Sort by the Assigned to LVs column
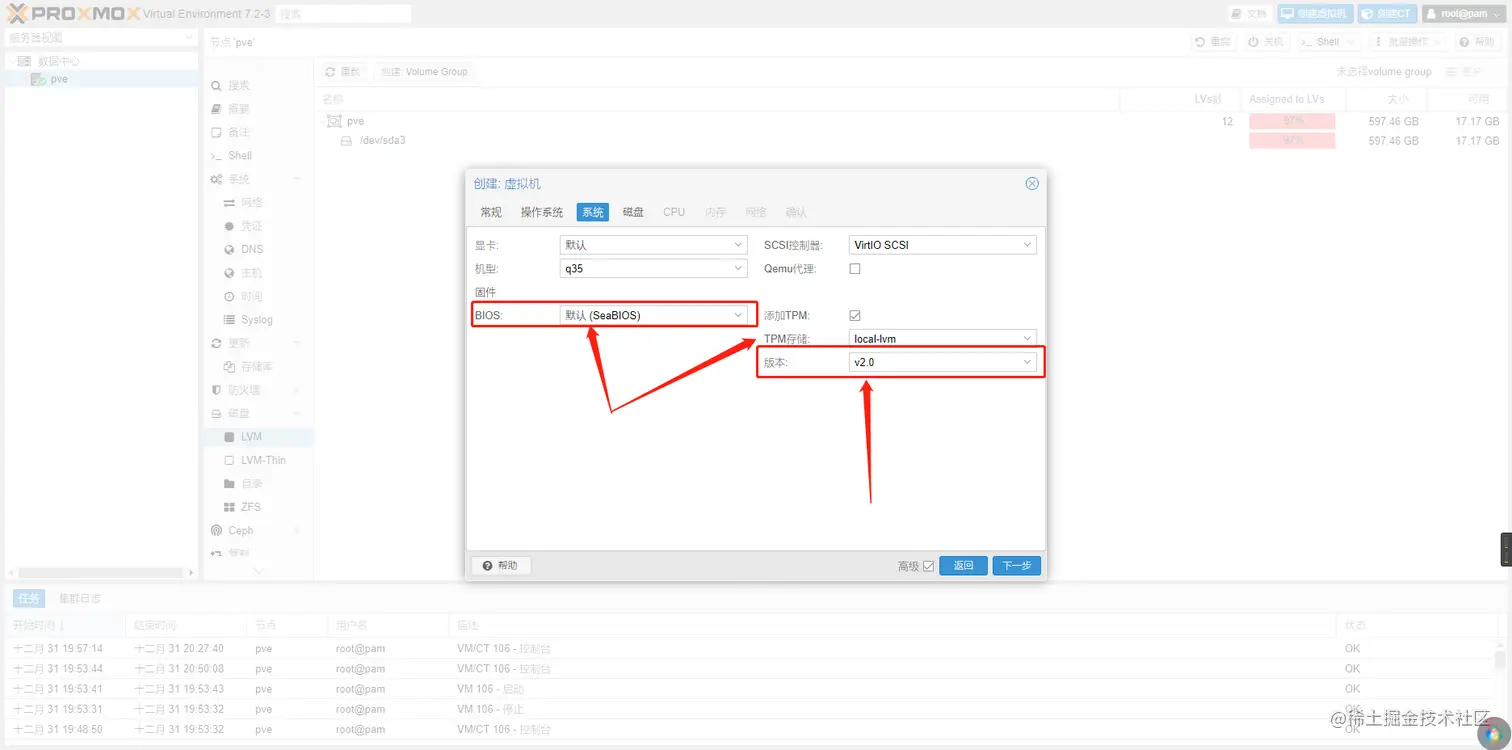This screenshot has width=1512, height=750. [x=1293, y=100]
